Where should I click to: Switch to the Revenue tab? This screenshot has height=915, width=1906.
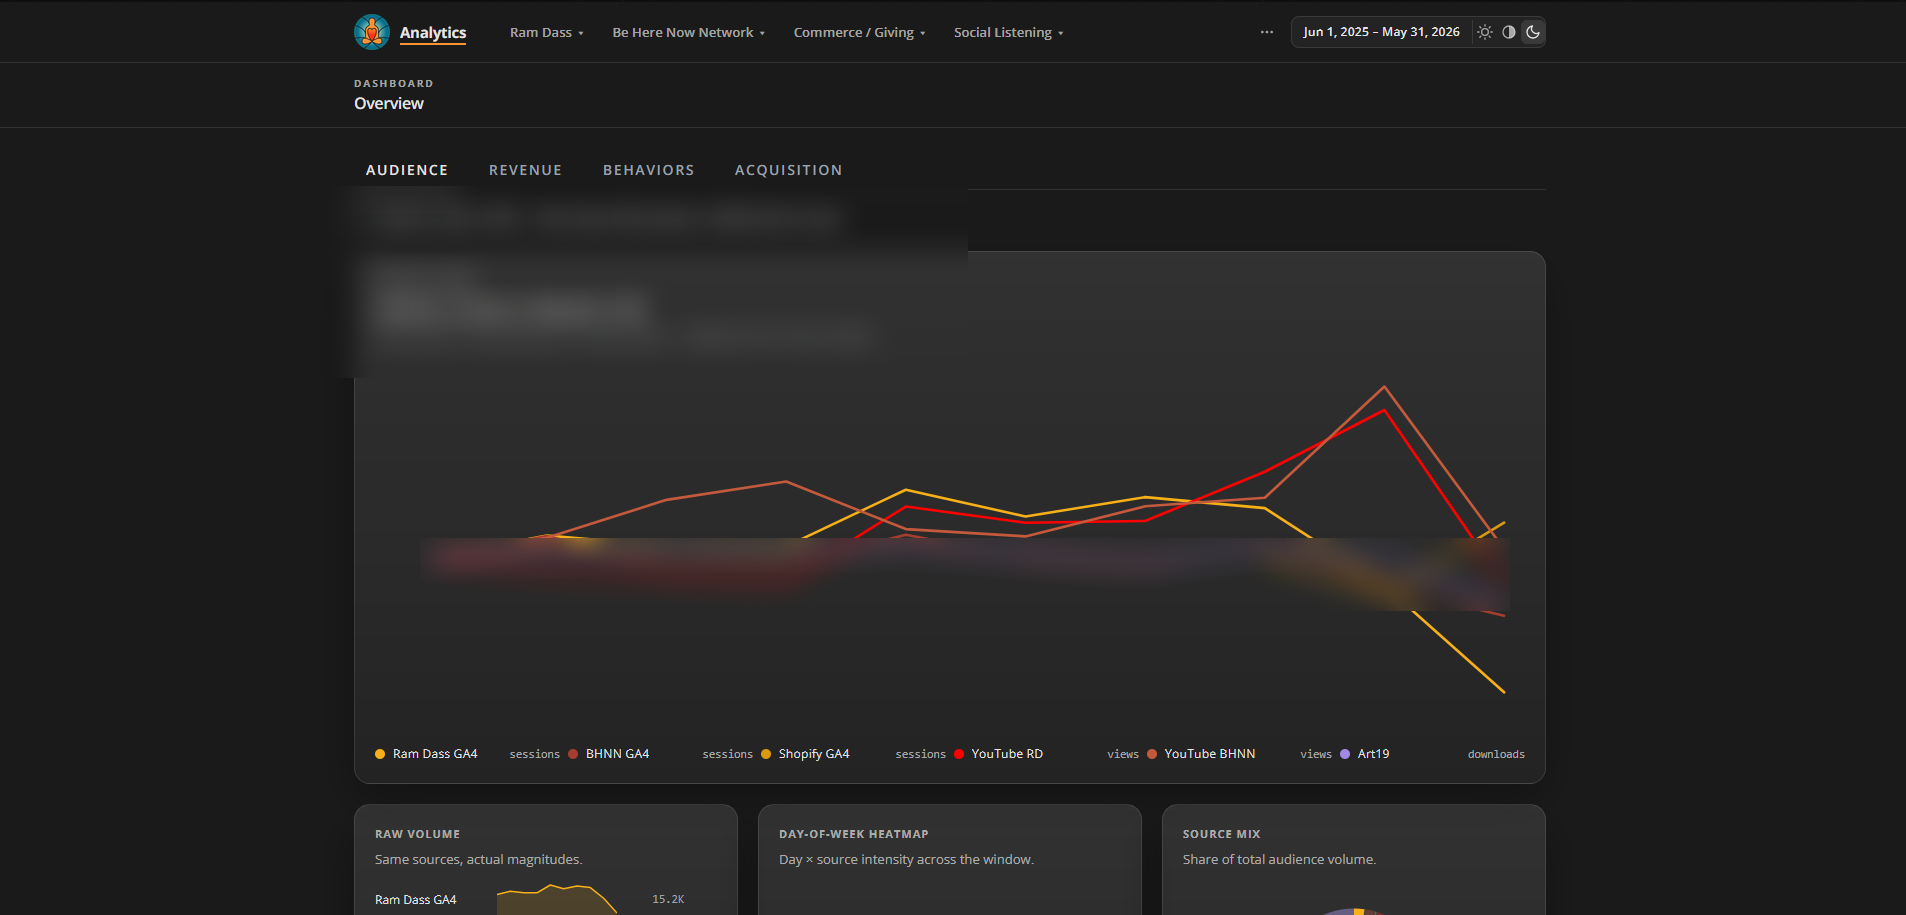526,170
